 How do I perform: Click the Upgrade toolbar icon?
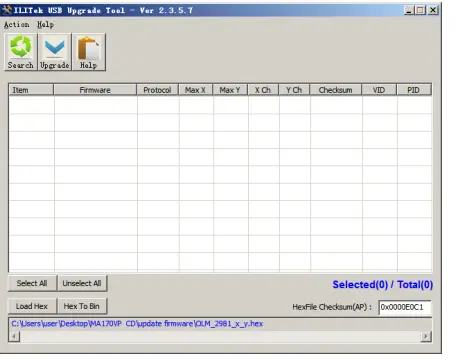(x=55, y=52)
